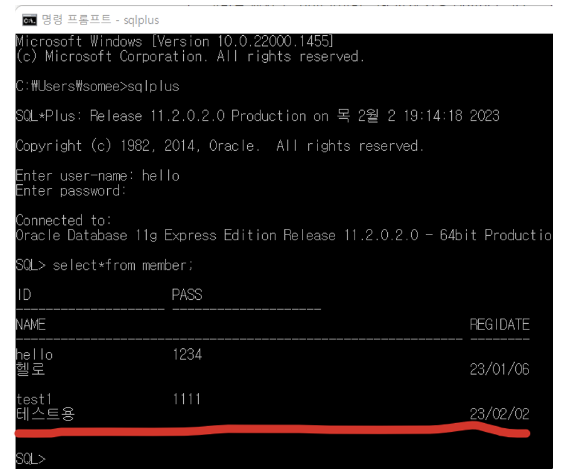Click the final empty SQL> prompt
Image resolution: width=561 pixels, height=470 pixels.
[31, 459]
